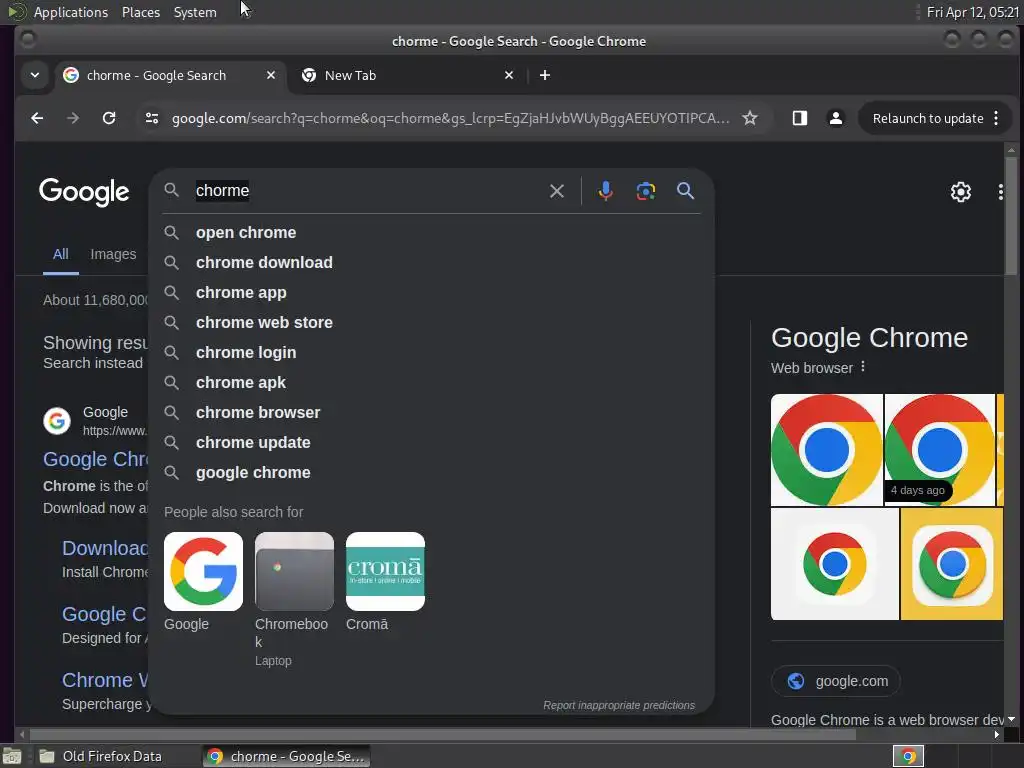Open the tab search dropdown arrow
Image resolution: width=1024 pixels, height=768 pixels.
pyautogui.click(x=35, y=75)
